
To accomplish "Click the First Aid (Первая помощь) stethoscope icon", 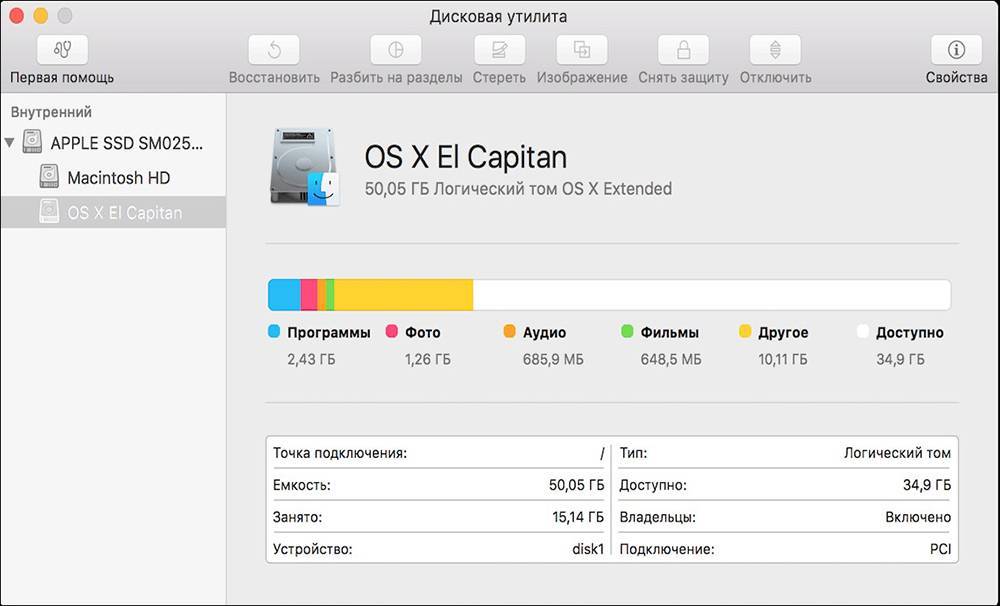I will pos(62,50).
